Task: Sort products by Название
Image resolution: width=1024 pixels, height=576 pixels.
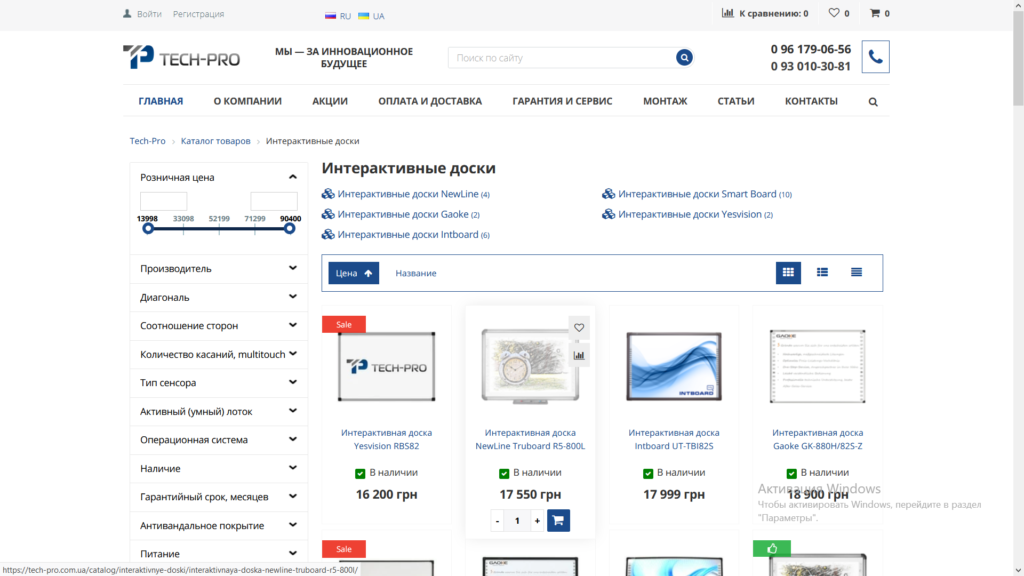Action: coord(415,273)
